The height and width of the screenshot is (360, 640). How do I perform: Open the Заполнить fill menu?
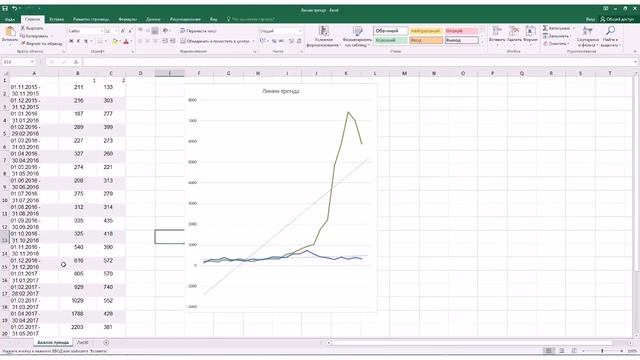tap(556, 36)
